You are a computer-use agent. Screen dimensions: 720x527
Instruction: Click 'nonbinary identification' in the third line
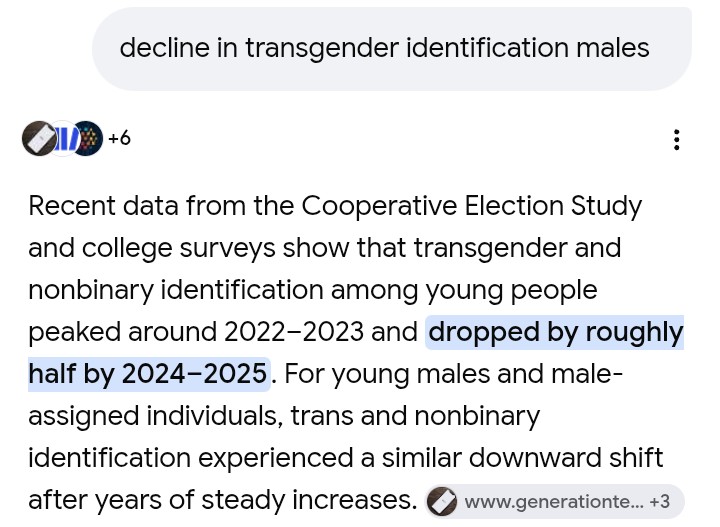[x=176, y=290]
